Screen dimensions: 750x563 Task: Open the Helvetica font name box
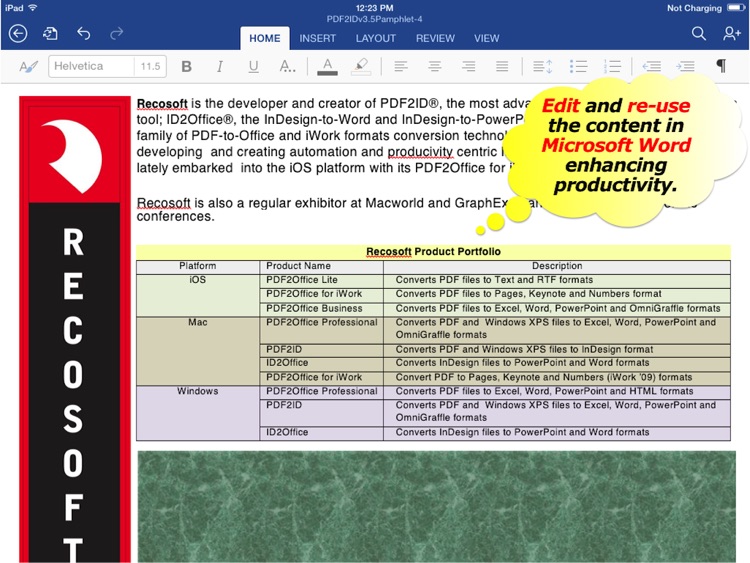[91, 66]
